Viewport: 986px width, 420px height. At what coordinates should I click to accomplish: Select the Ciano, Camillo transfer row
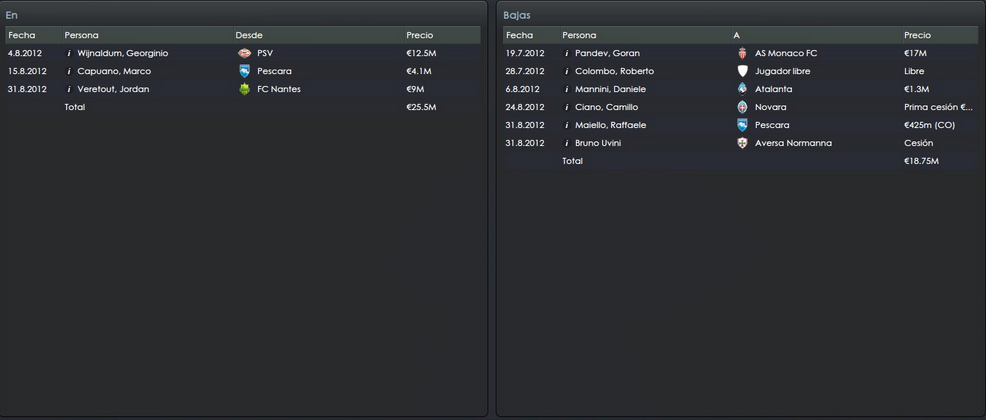[x=740, y=107]
